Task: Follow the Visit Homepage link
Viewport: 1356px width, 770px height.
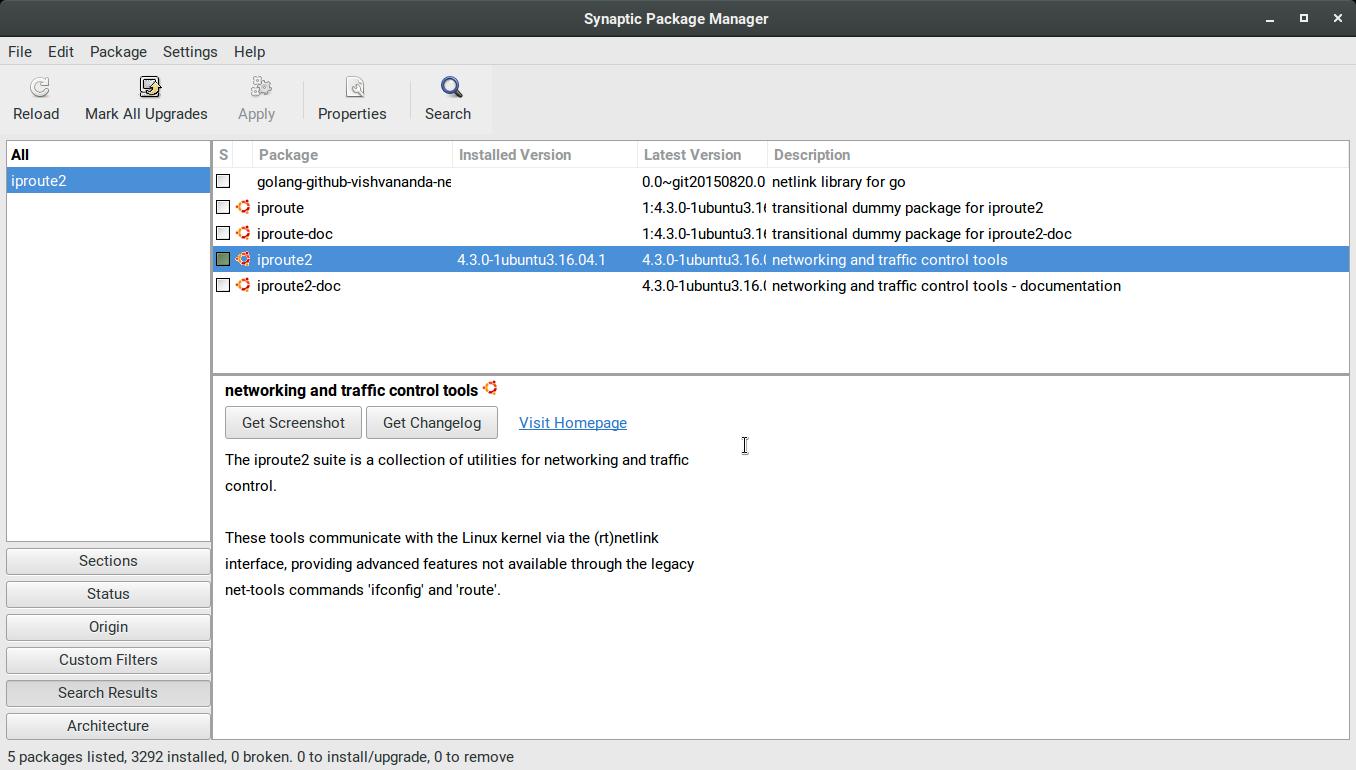Action: point(573,423)
